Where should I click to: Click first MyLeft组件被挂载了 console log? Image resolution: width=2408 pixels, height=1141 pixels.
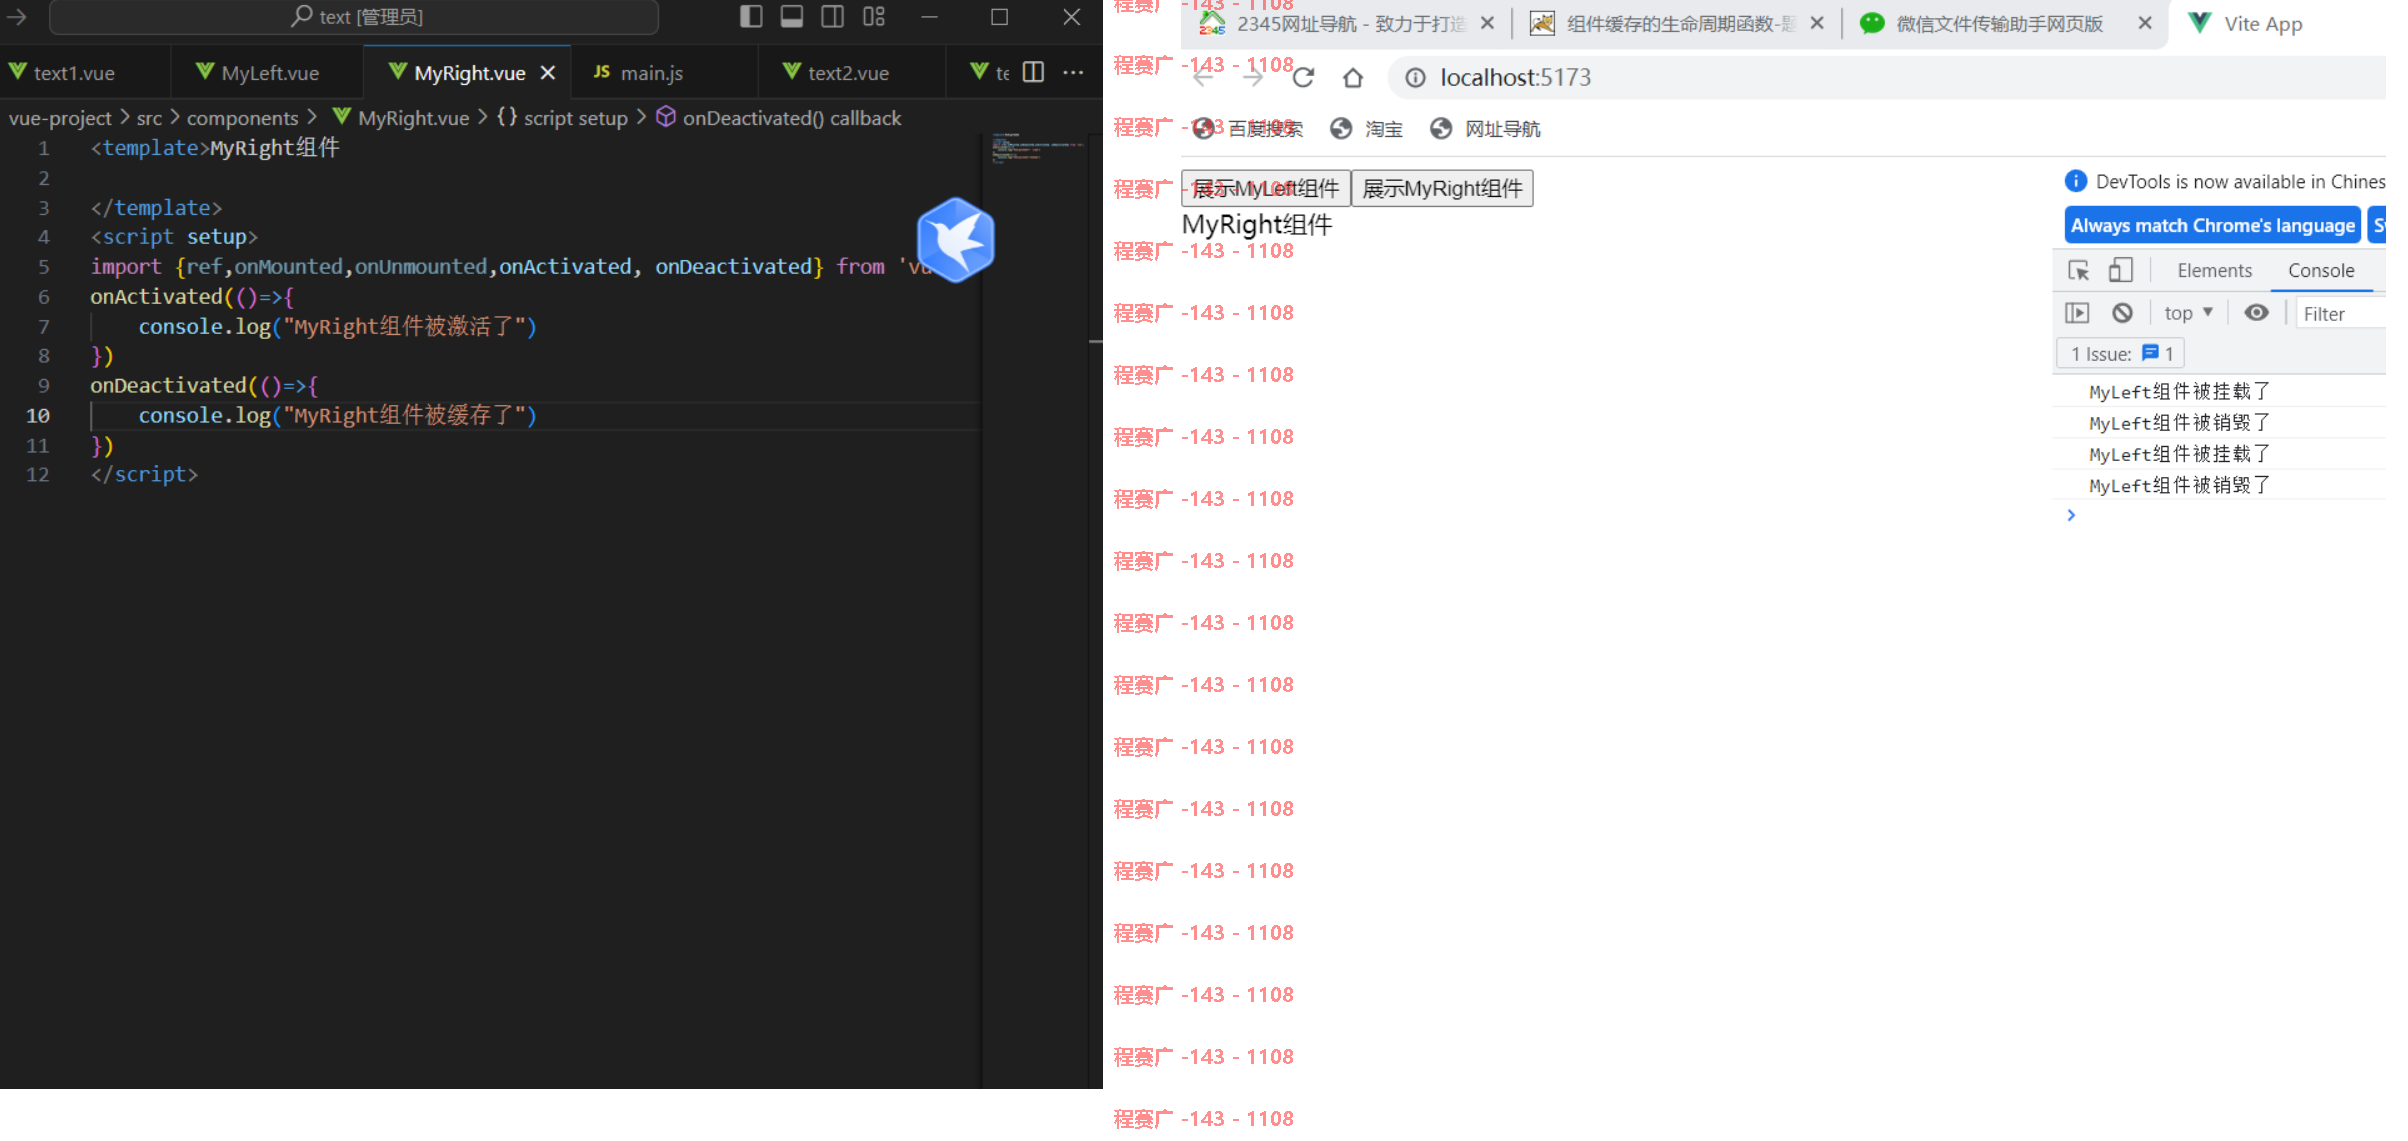point(2179,391)
